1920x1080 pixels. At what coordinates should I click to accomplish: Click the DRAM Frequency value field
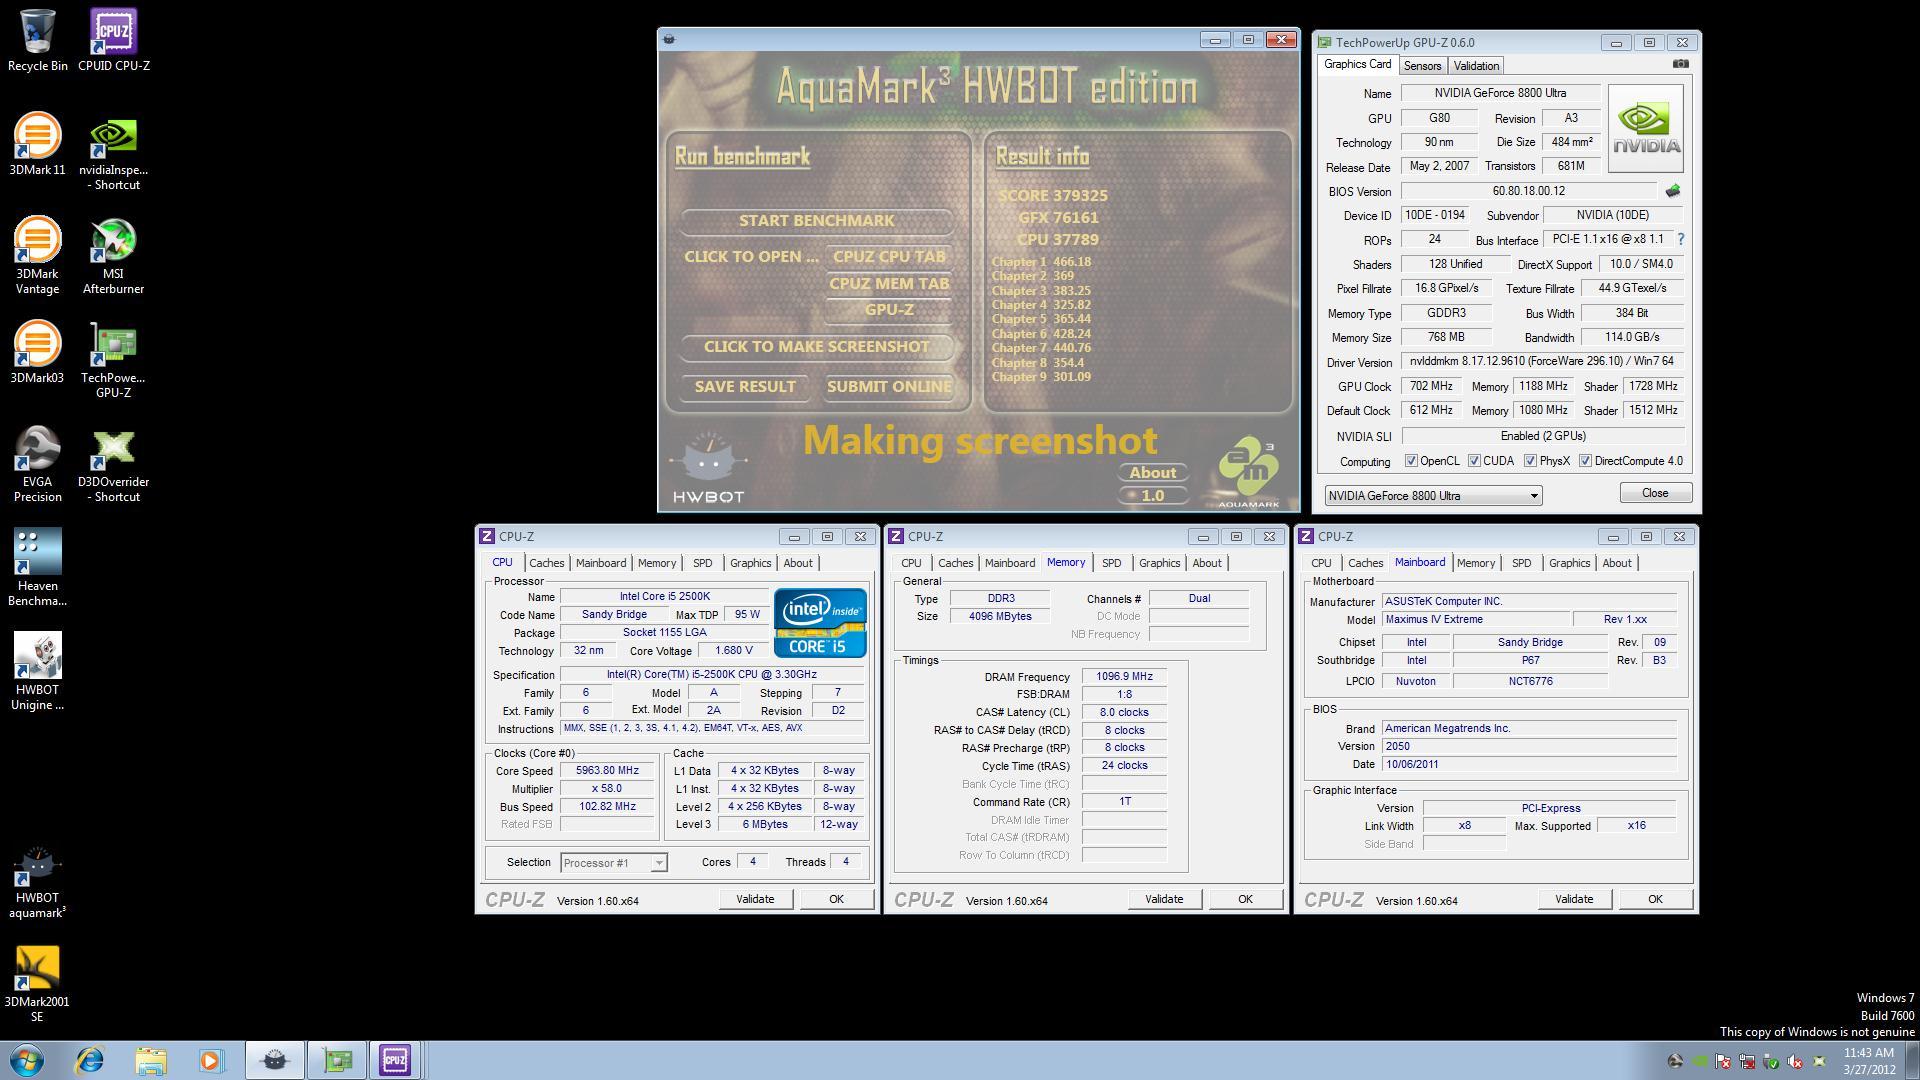(1124, 677)
